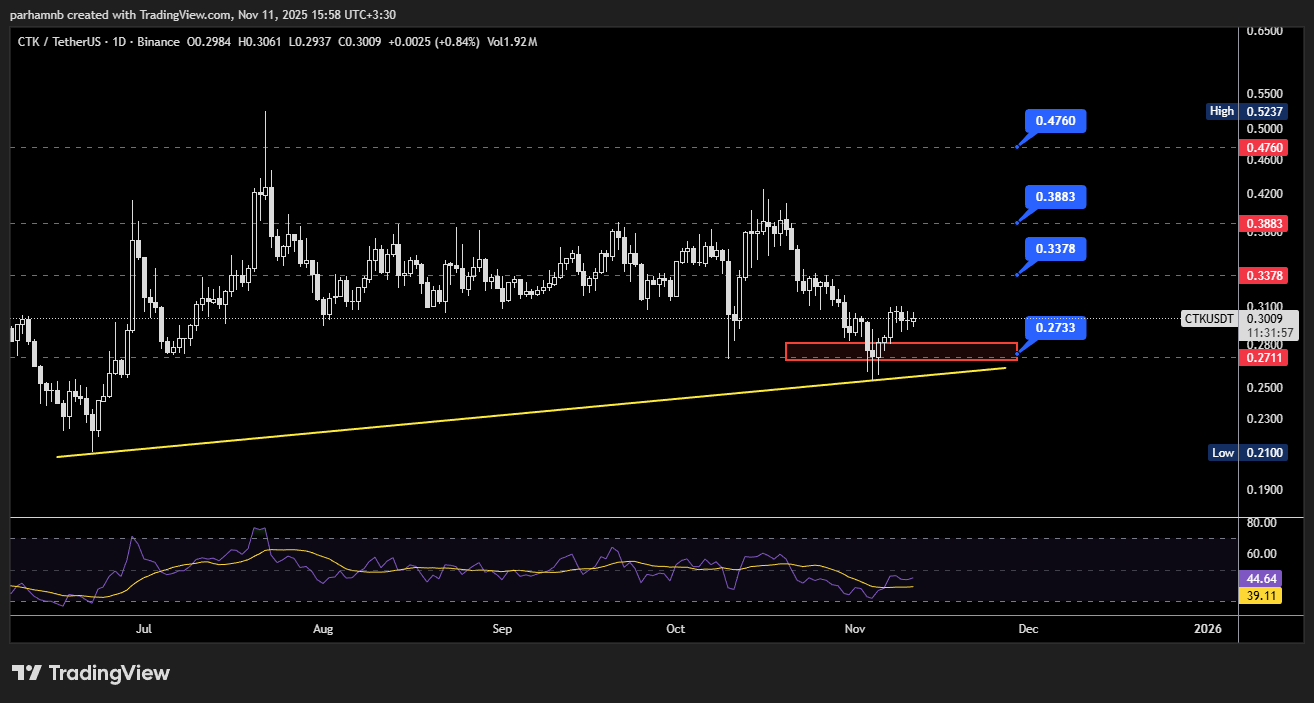Select the blue 0.2733 callout label

click(1055, 328)
